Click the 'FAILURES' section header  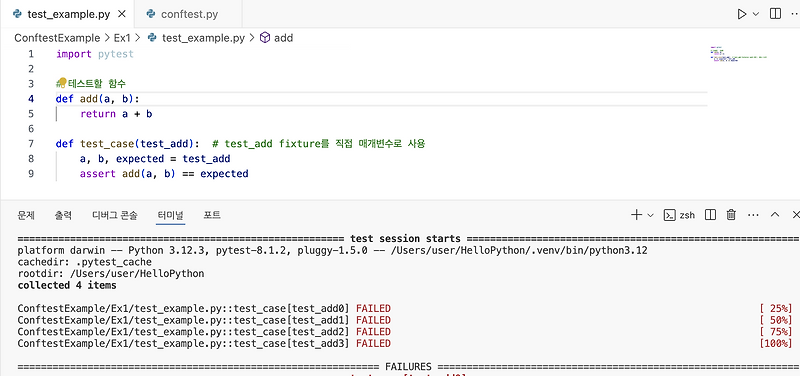[408, 366]
